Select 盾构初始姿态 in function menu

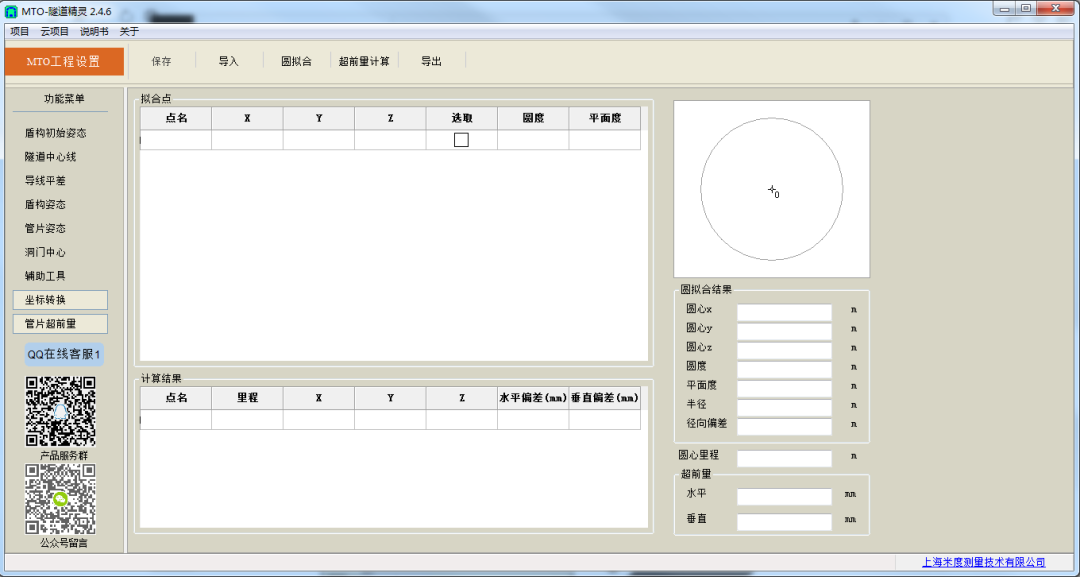tap(55, 133)
